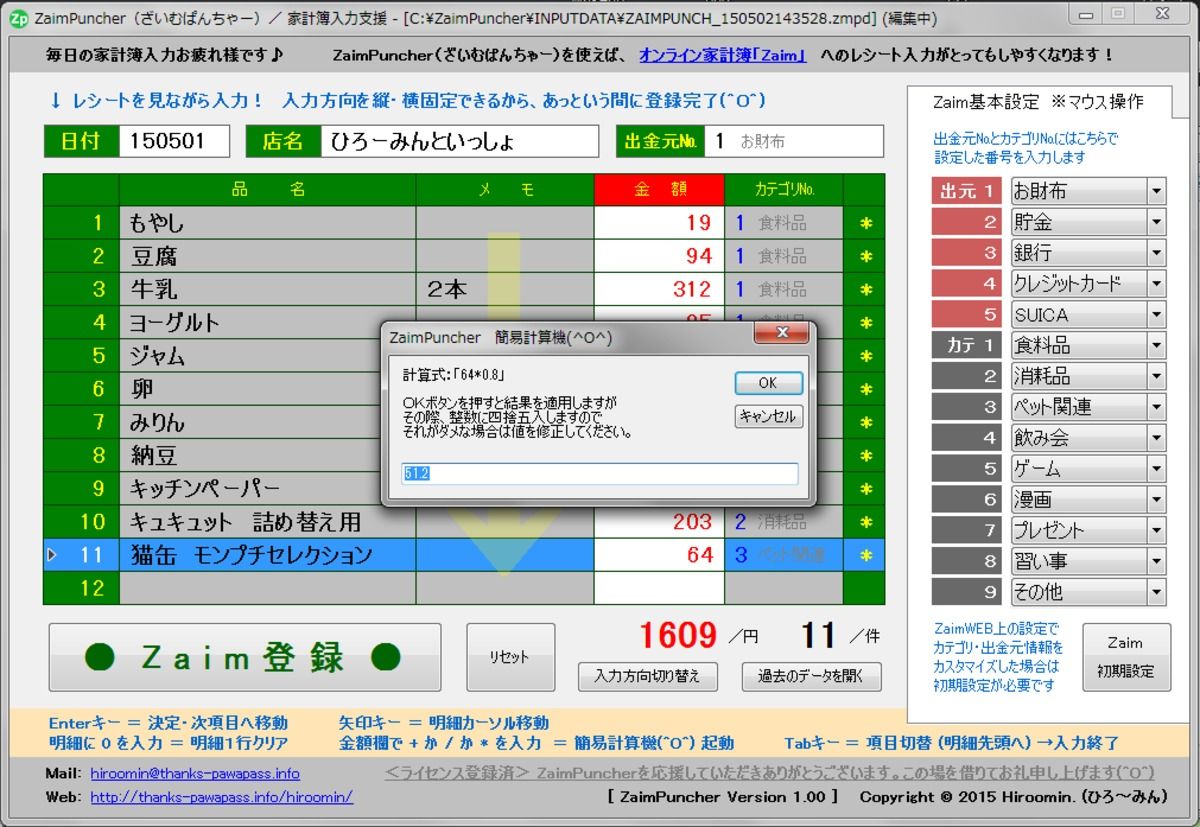Close the 簡易計算機 dialog
The height and width of the screenshot is (827, 1200).
pyautogui.click(x=782, y=333)
